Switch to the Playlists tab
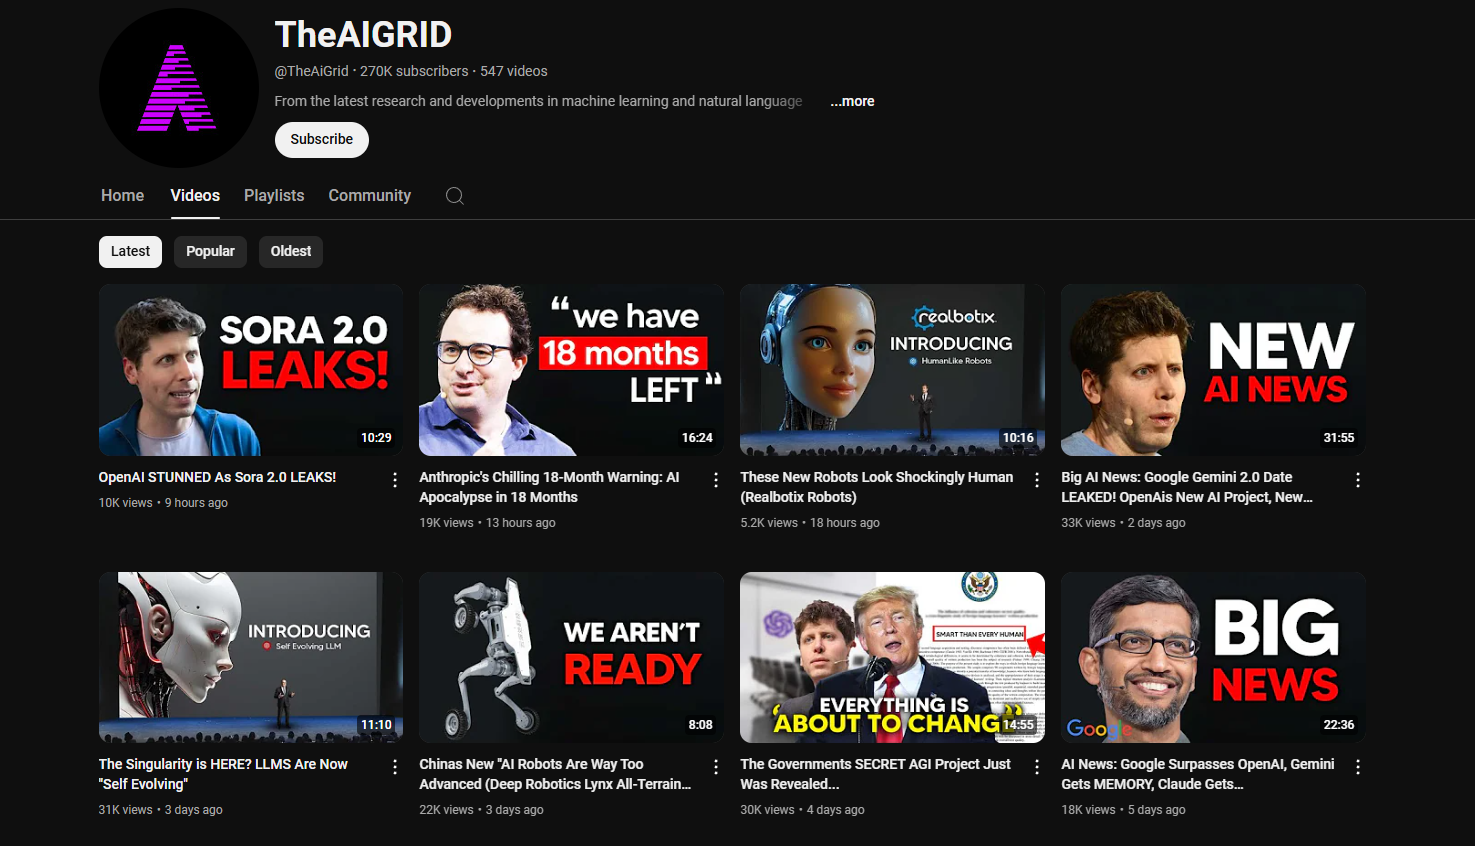 point(274,196)
